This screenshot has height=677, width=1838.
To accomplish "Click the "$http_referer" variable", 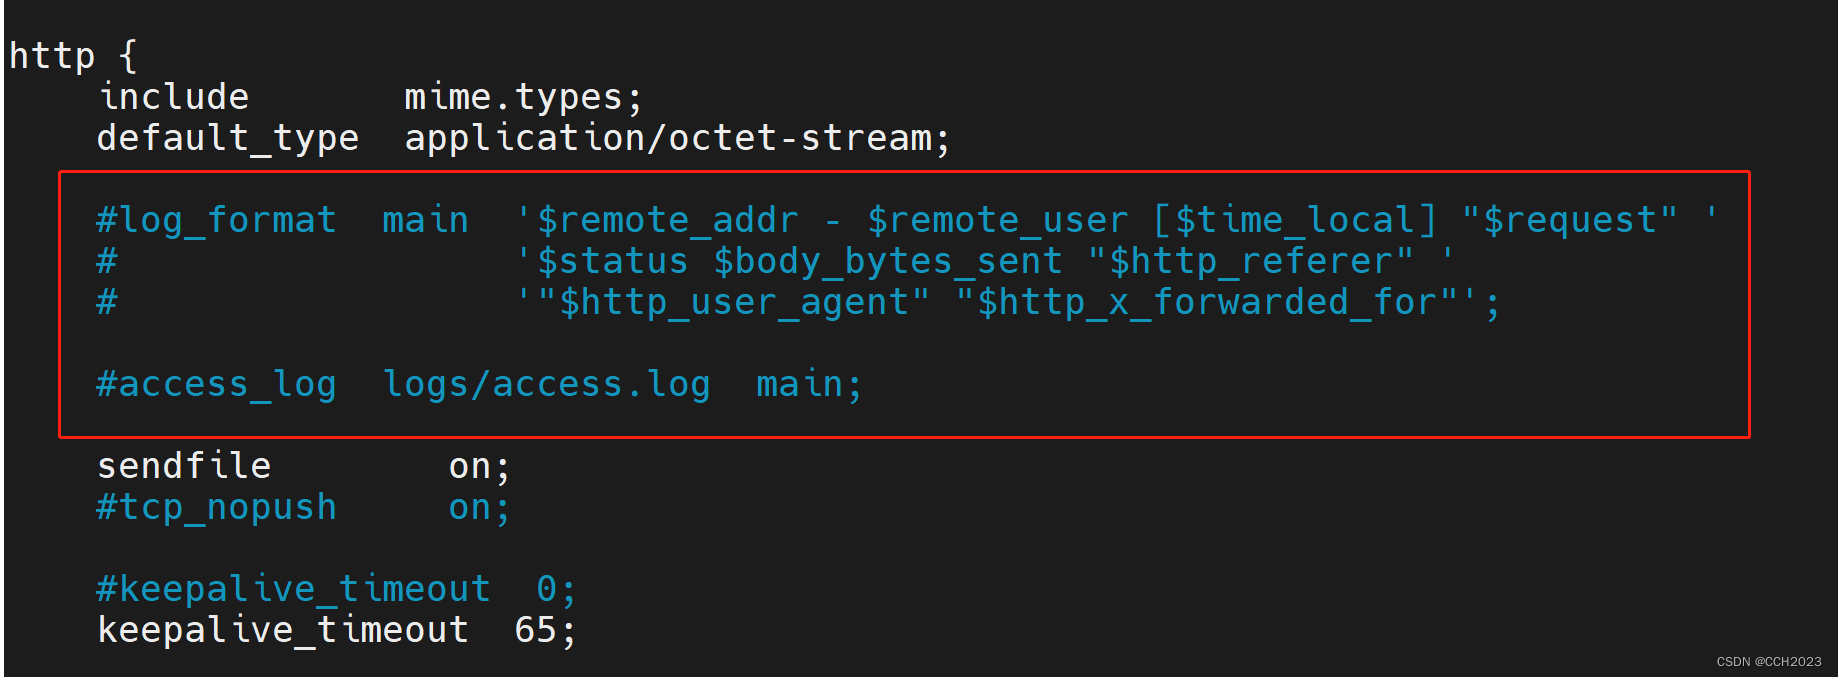I will click(x=1250, y=261).
